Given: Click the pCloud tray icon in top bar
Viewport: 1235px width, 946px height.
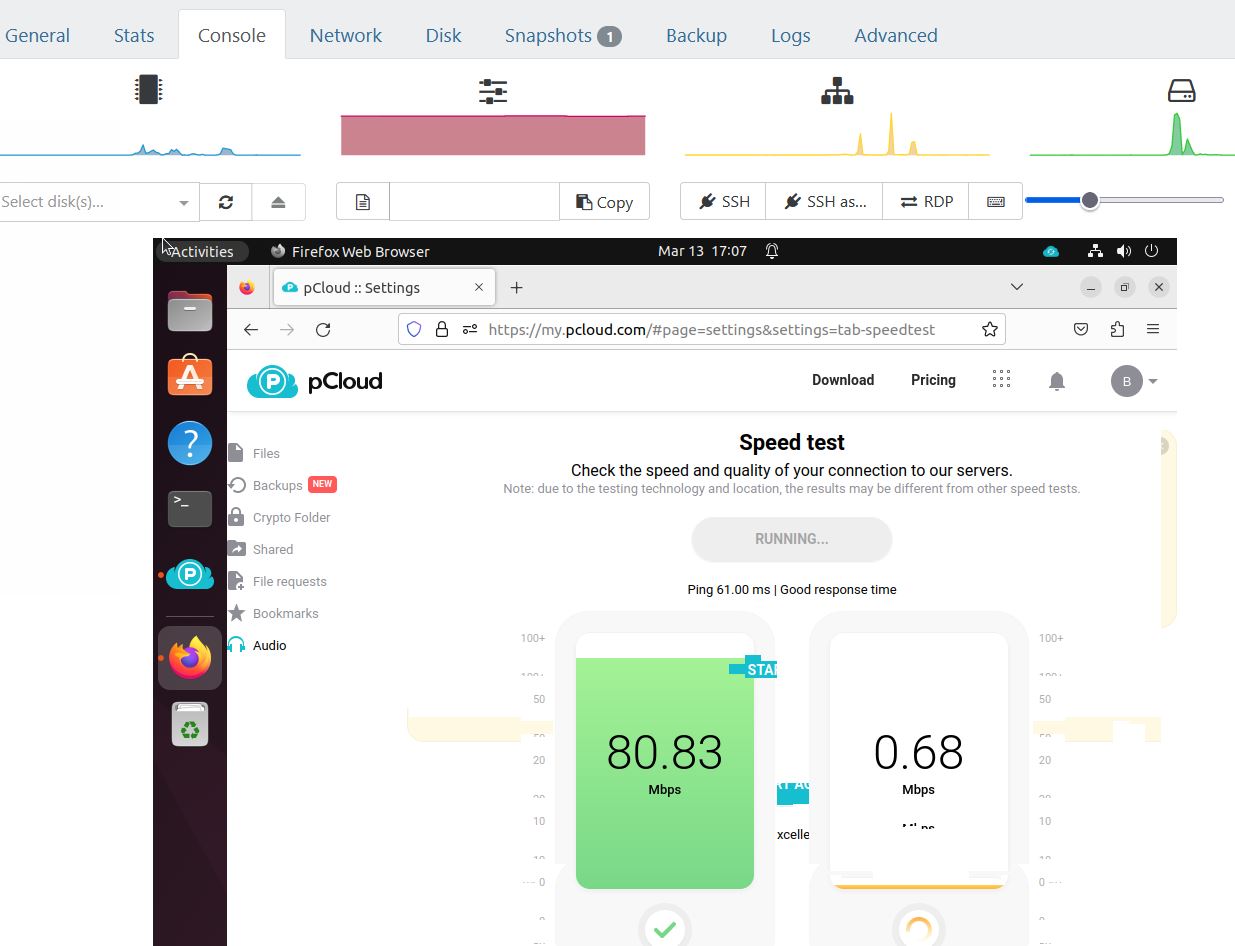Looking at the screenshot, I should point(1050,251).
